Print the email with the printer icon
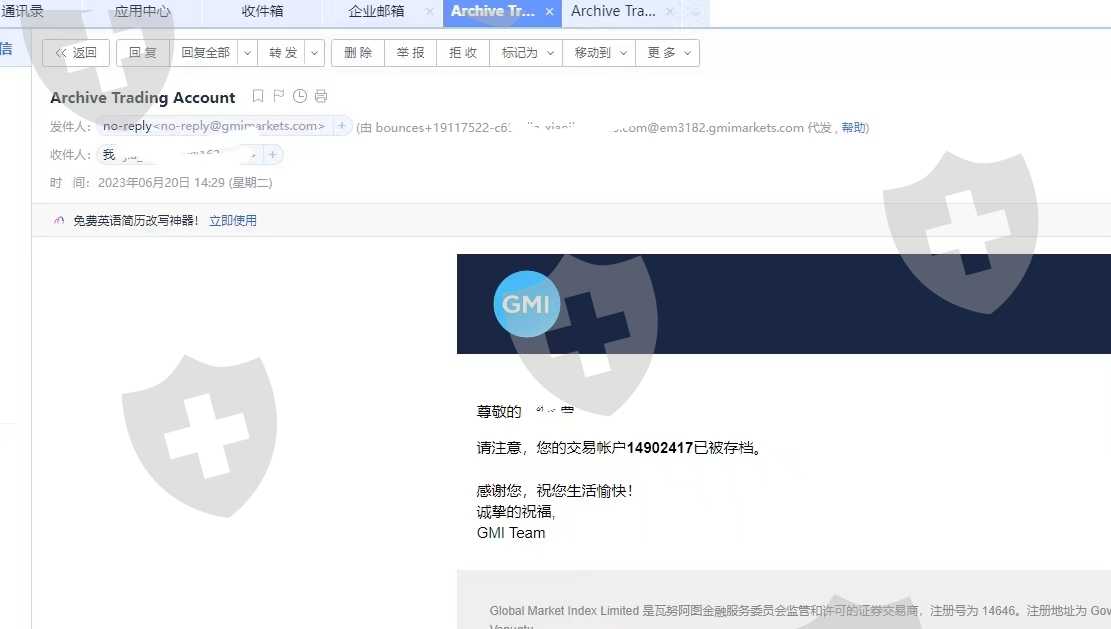The width and height of the screenshot is (1111, 629). (x=321, y=96)
